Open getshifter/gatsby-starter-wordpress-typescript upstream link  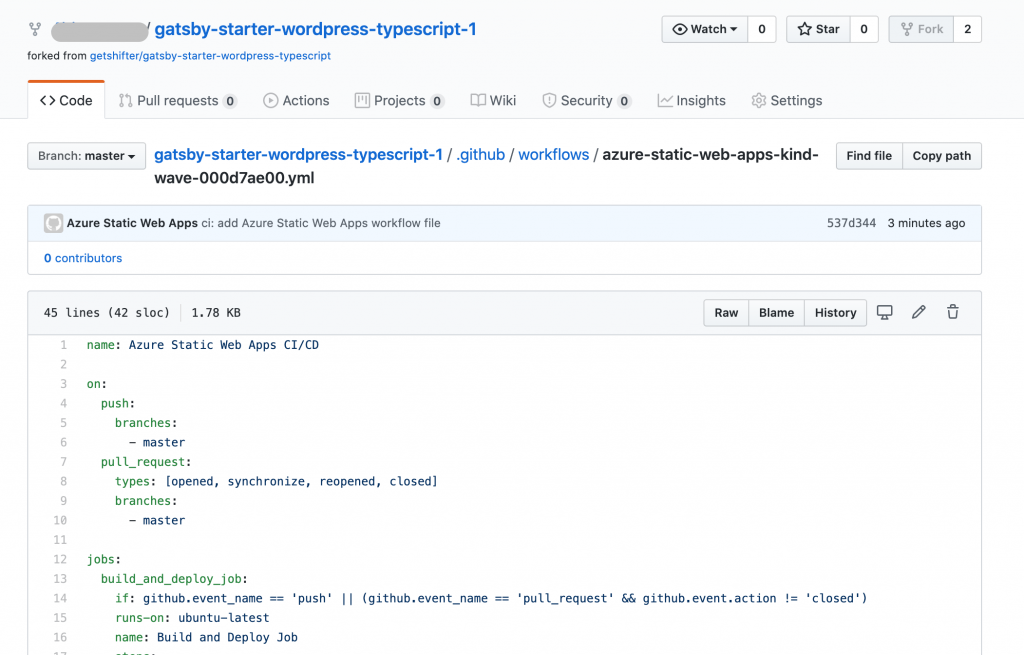[210, 56]
